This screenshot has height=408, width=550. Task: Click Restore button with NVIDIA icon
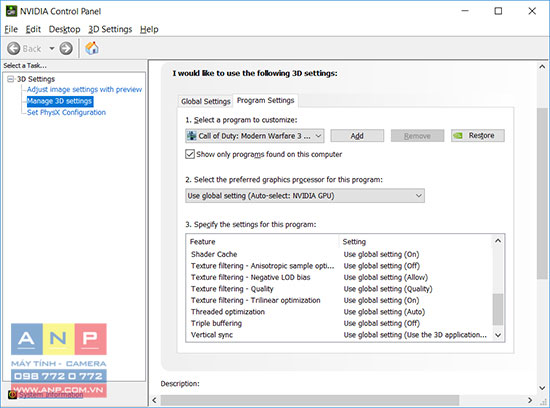(478, 135)
